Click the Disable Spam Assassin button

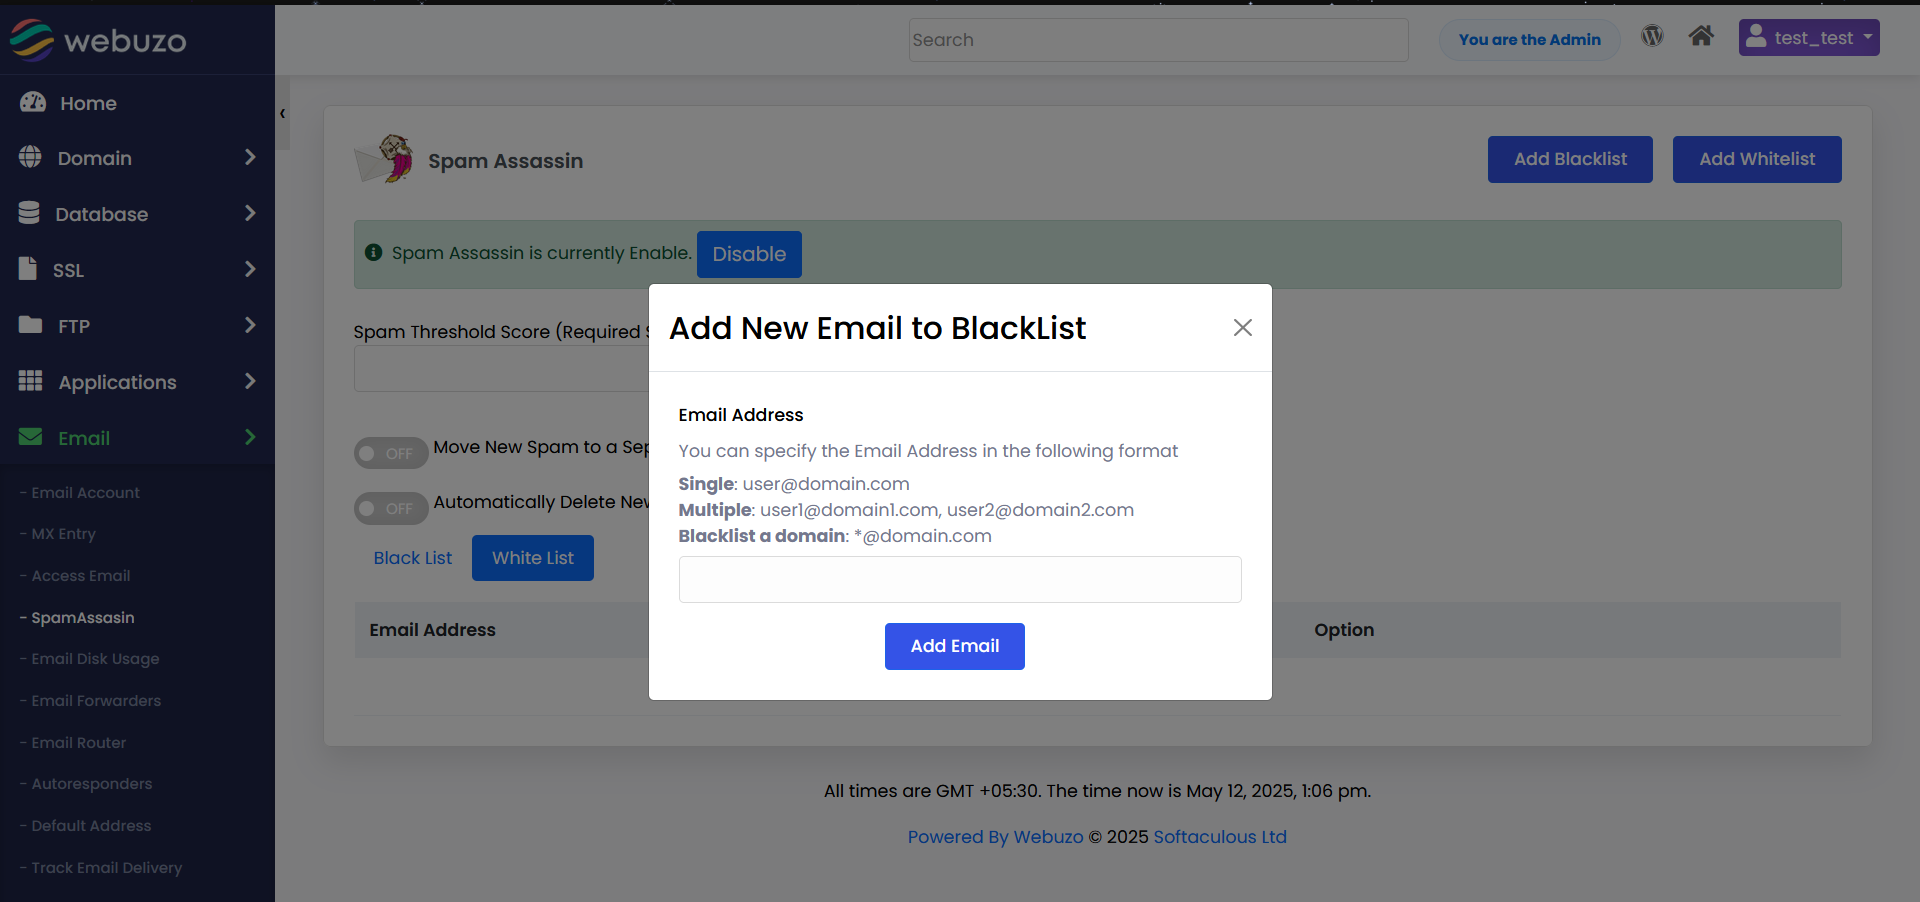point(749,254)
